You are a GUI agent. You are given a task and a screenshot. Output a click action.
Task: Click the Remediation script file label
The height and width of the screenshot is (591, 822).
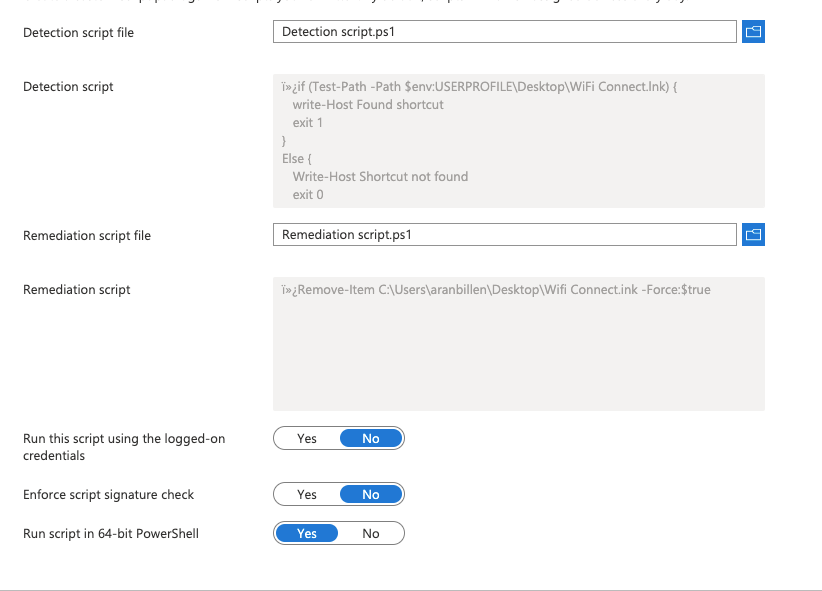[x=86, y=235]
